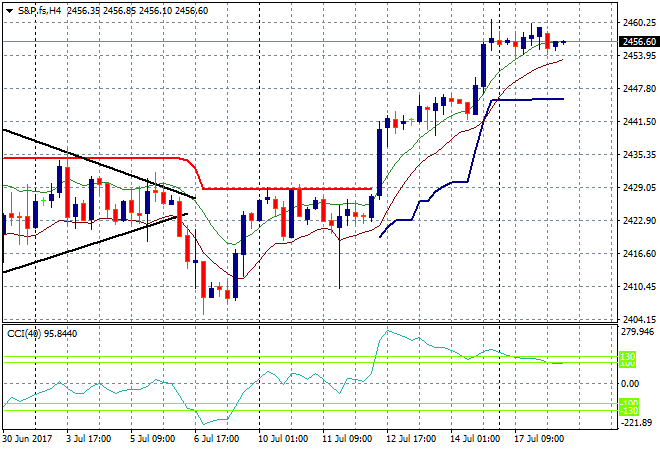Click the 2447.80 price axis label

pos(639,88)
